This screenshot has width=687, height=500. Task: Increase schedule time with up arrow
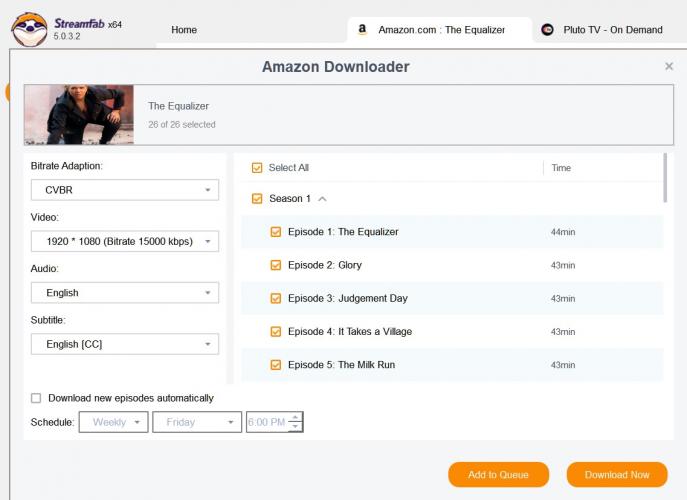click(x=294, y=417)
